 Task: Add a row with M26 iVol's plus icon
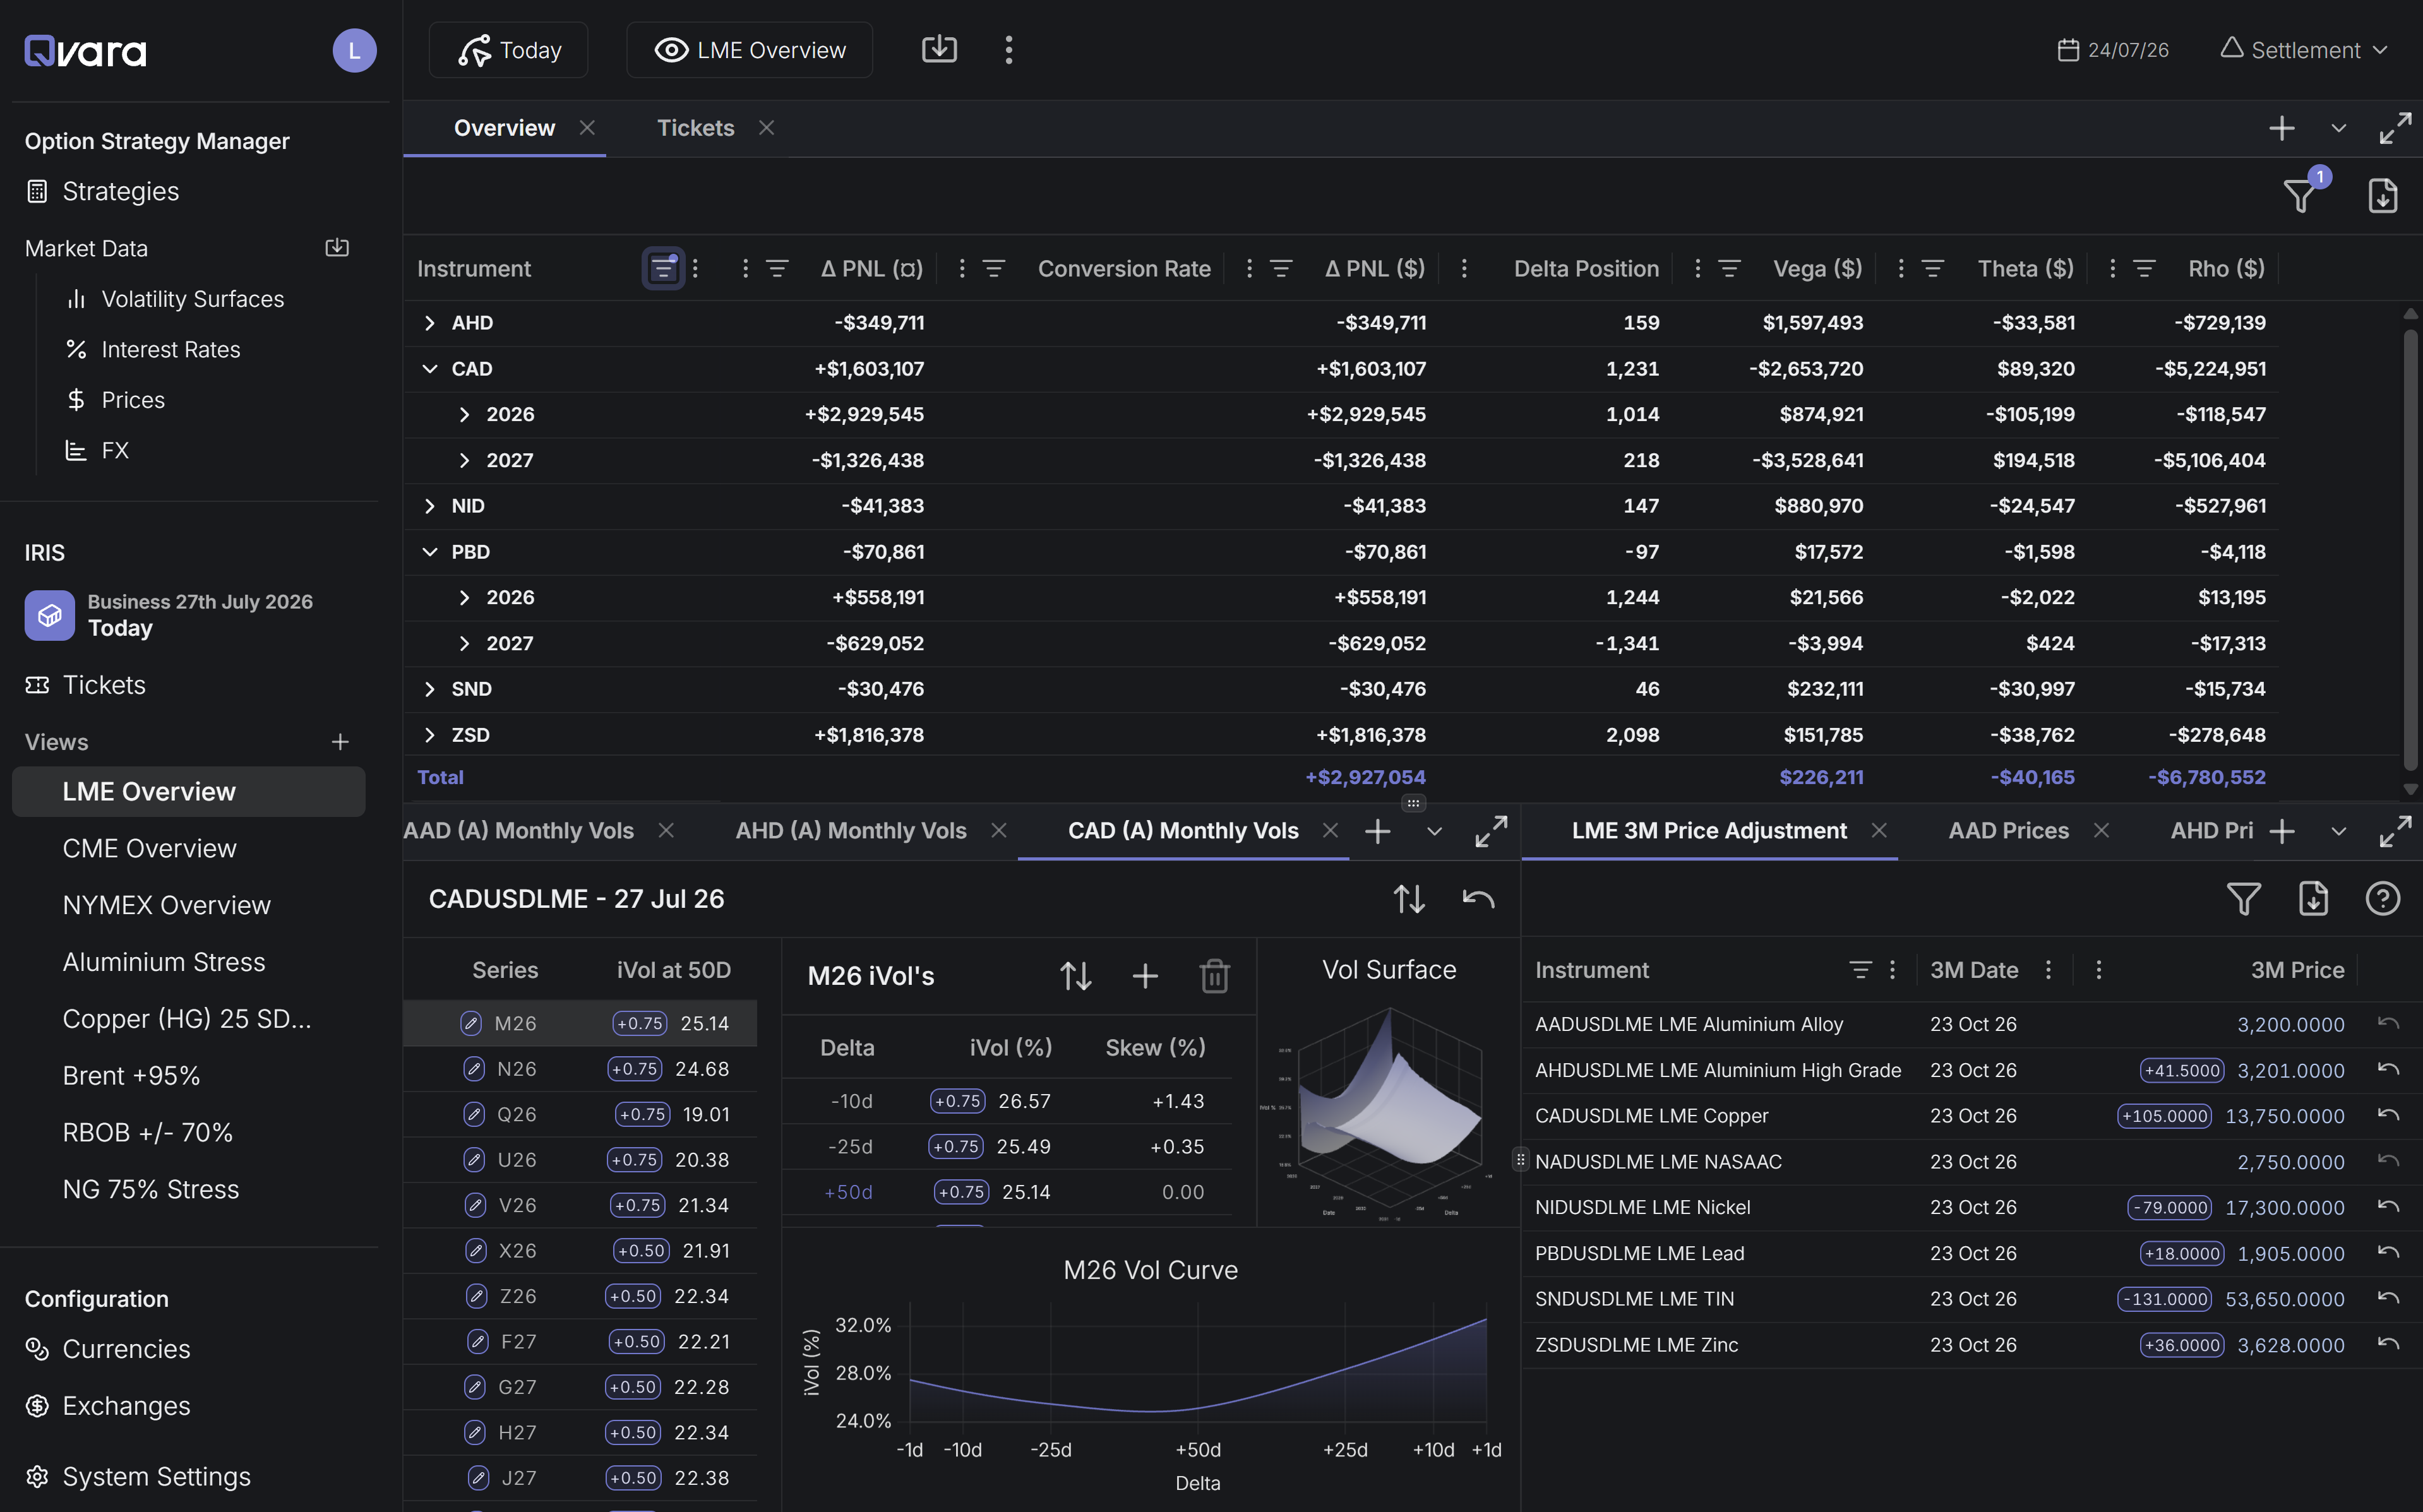click(1145, 976)
